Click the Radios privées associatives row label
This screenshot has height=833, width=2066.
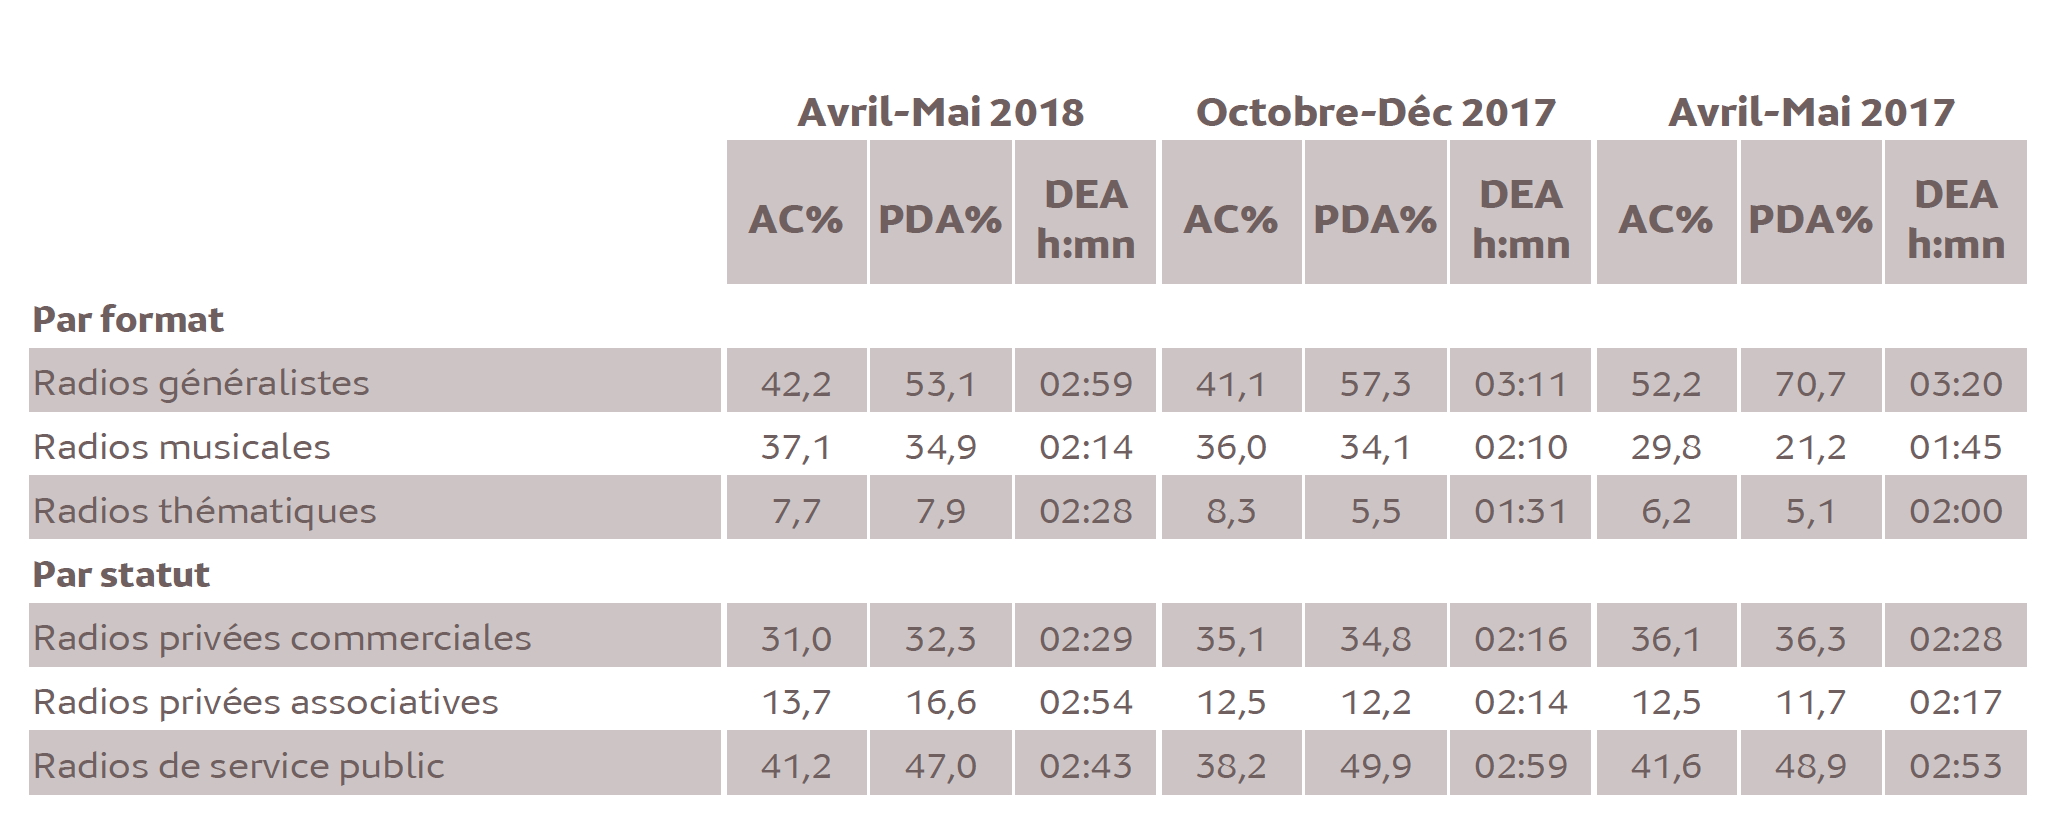(x=265, y=702)
